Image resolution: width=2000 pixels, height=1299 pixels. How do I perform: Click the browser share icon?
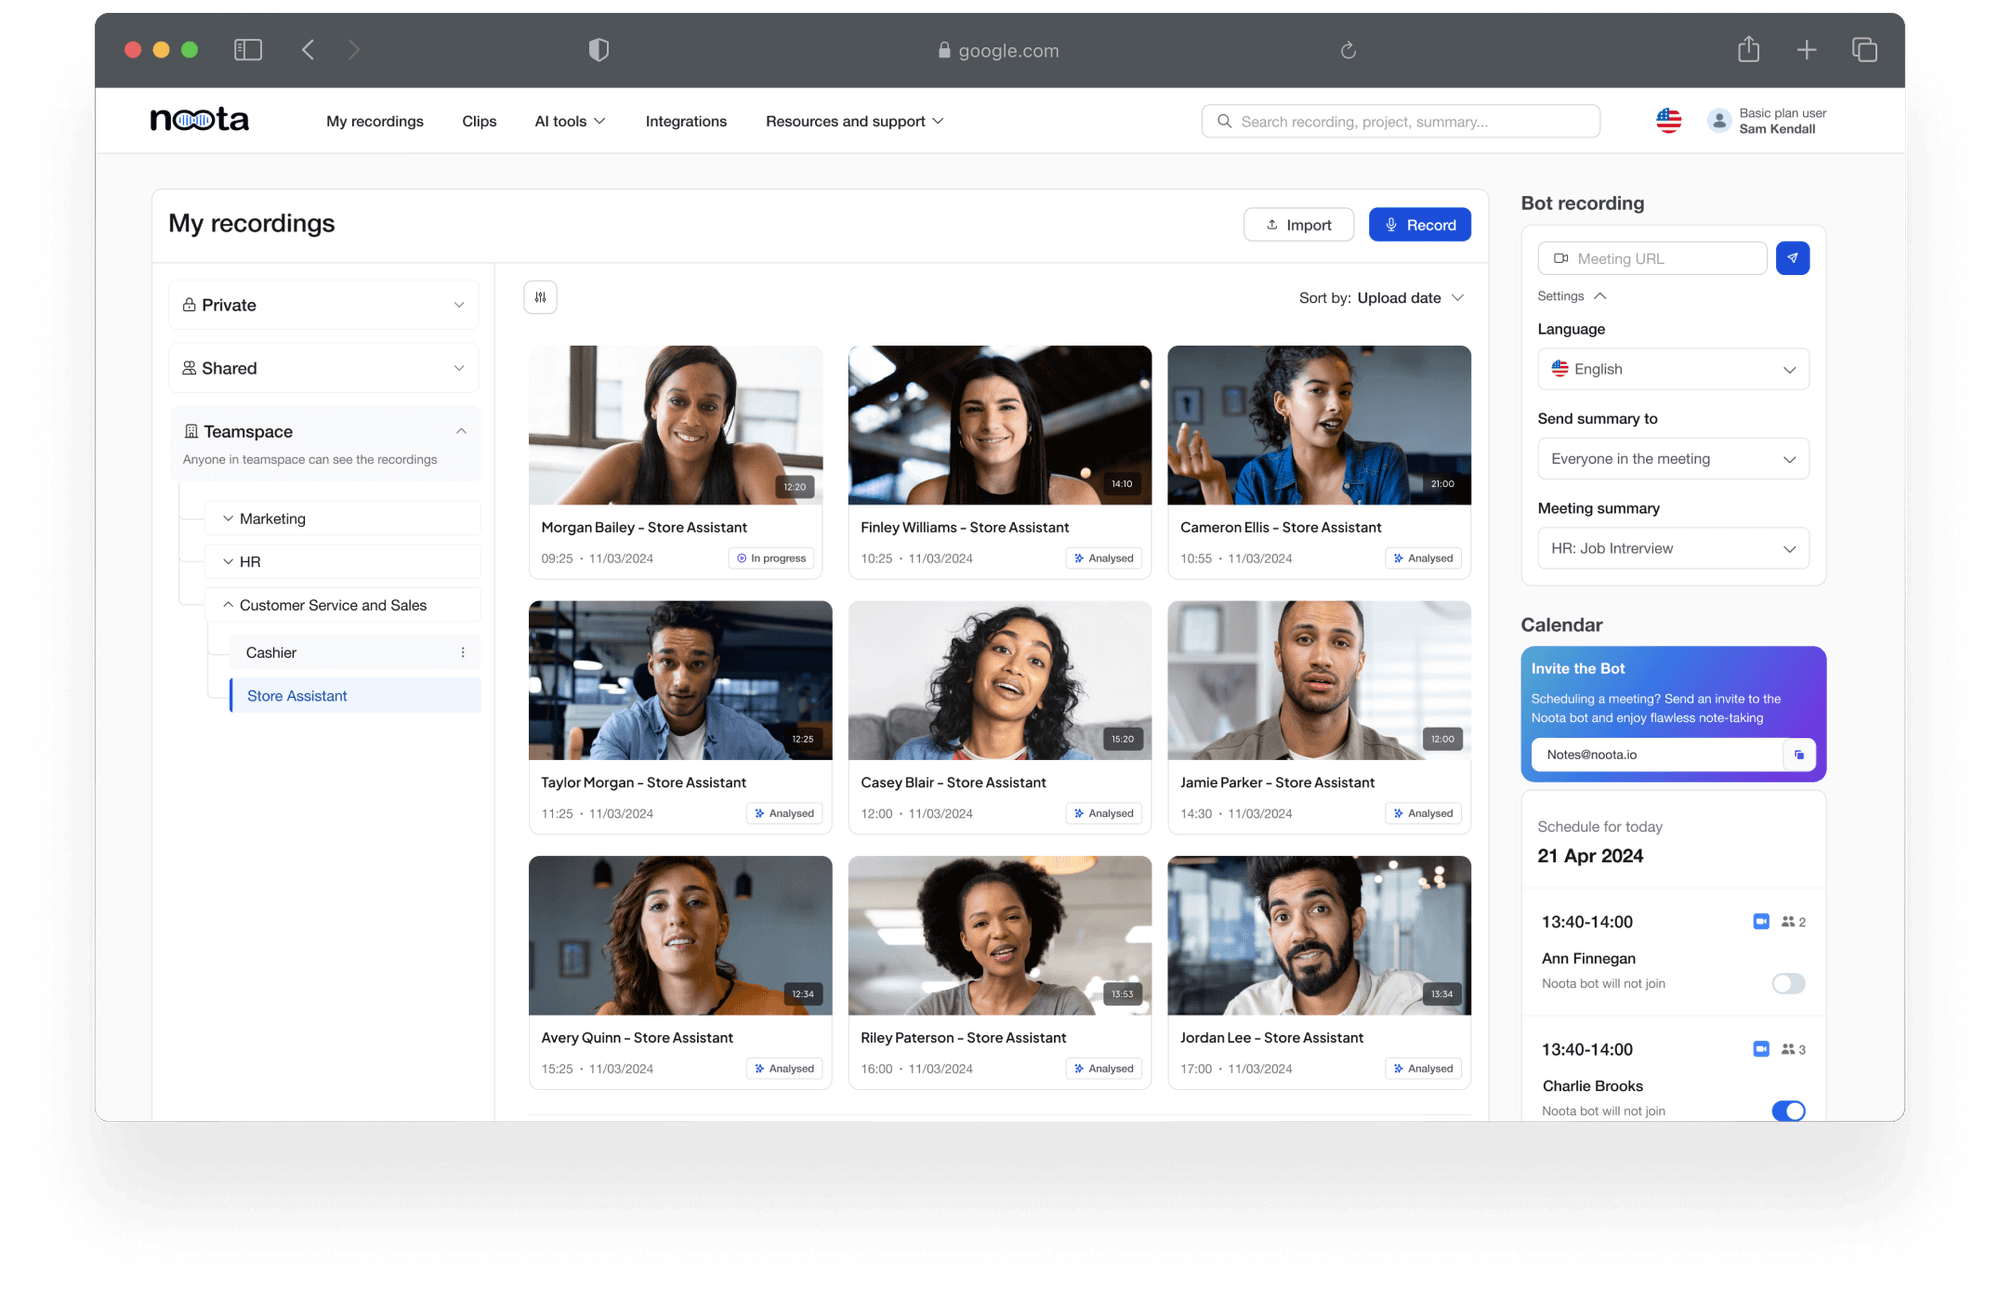pos(1748,50)
